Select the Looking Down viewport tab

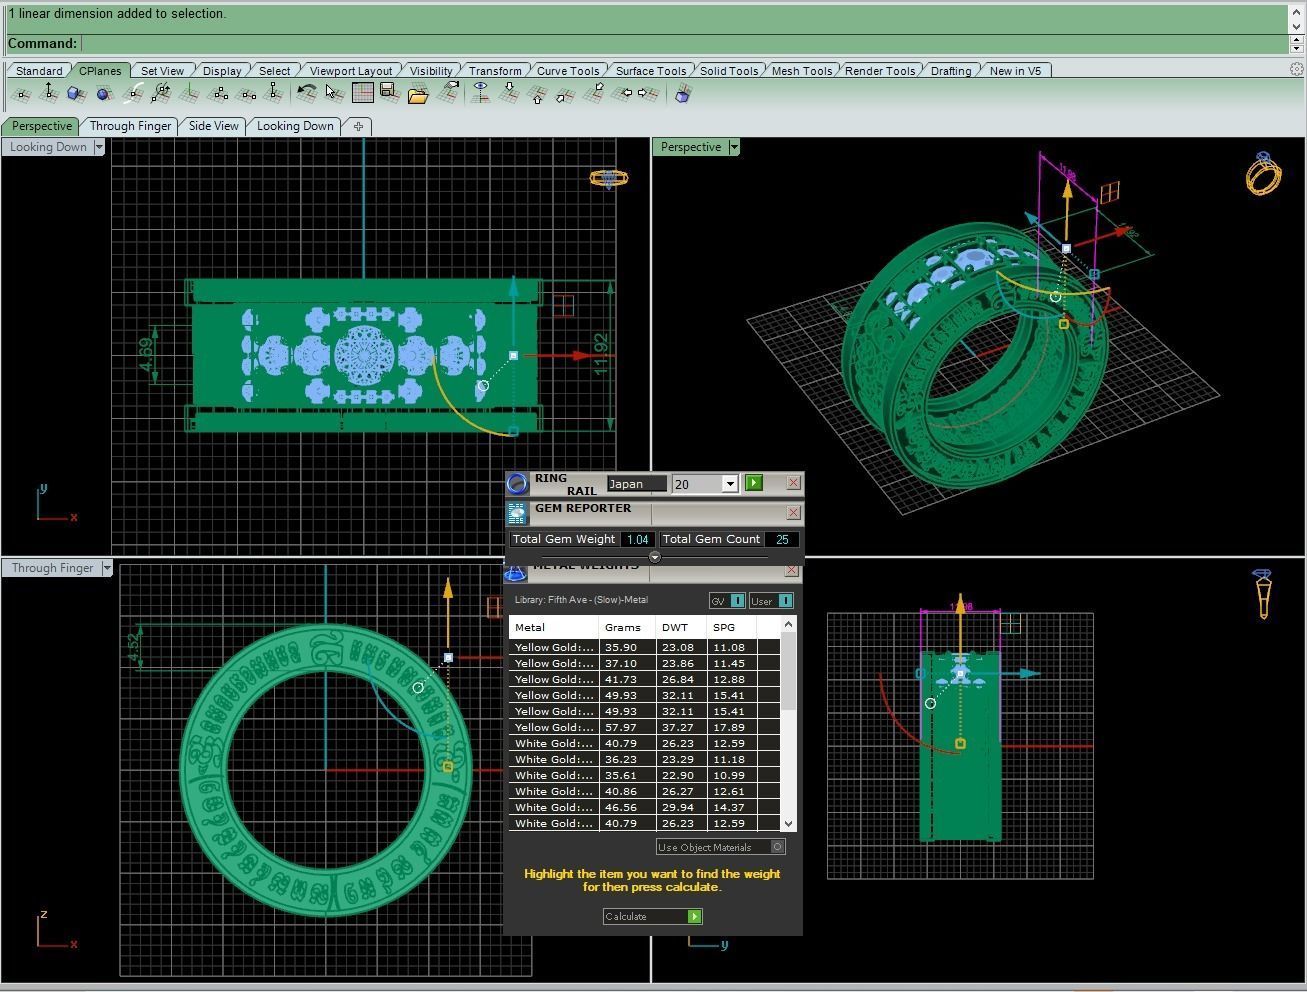[x=295, y=126]
